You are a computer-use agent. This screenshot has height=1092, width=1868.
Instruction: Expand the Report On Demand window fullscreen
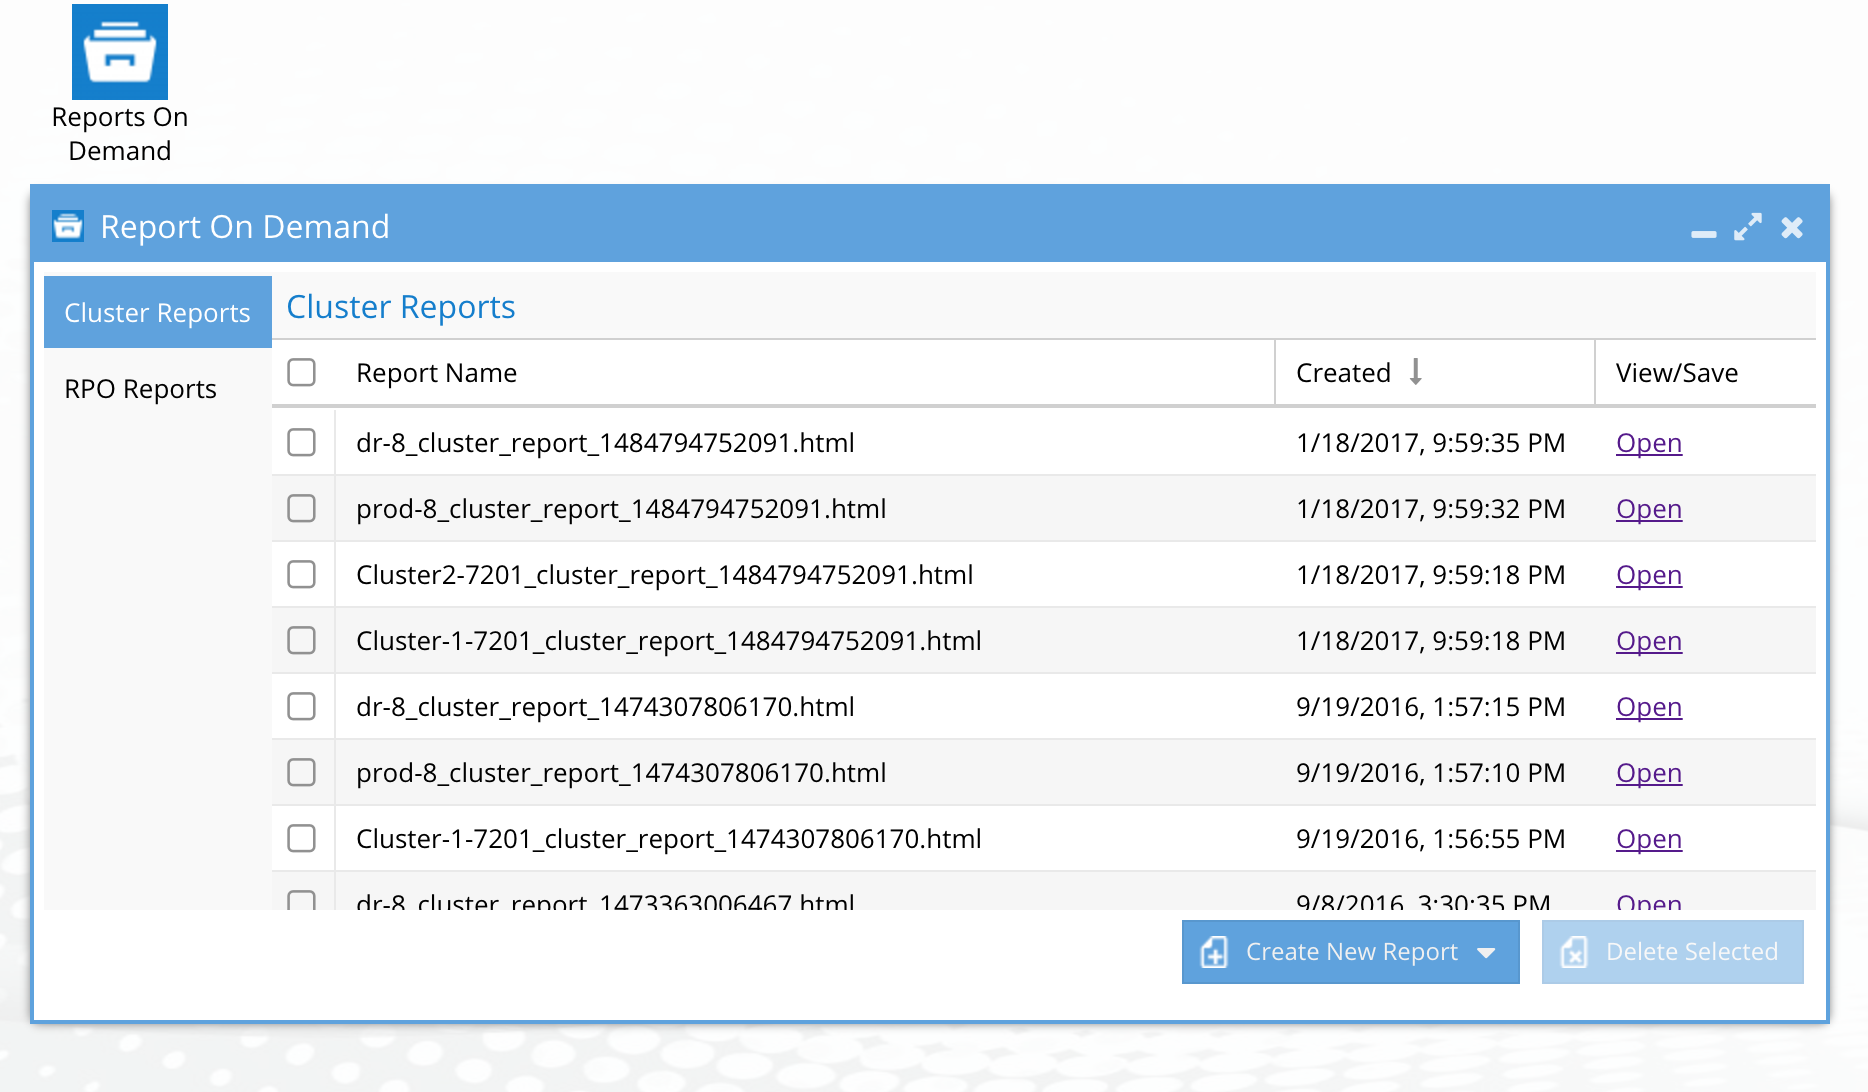(1748, 227)
